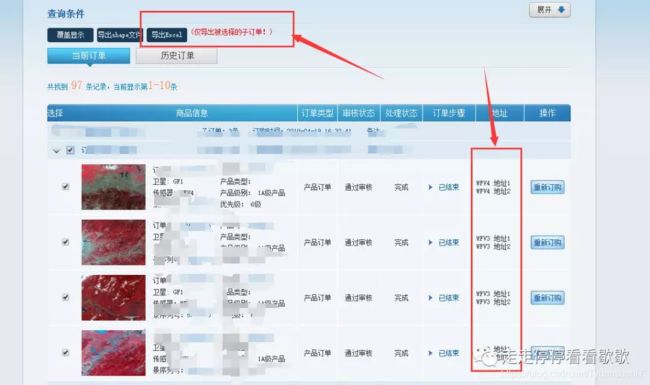
Task: Click arrow icon before 已结束 in WFV4 row
Action: 430,187
